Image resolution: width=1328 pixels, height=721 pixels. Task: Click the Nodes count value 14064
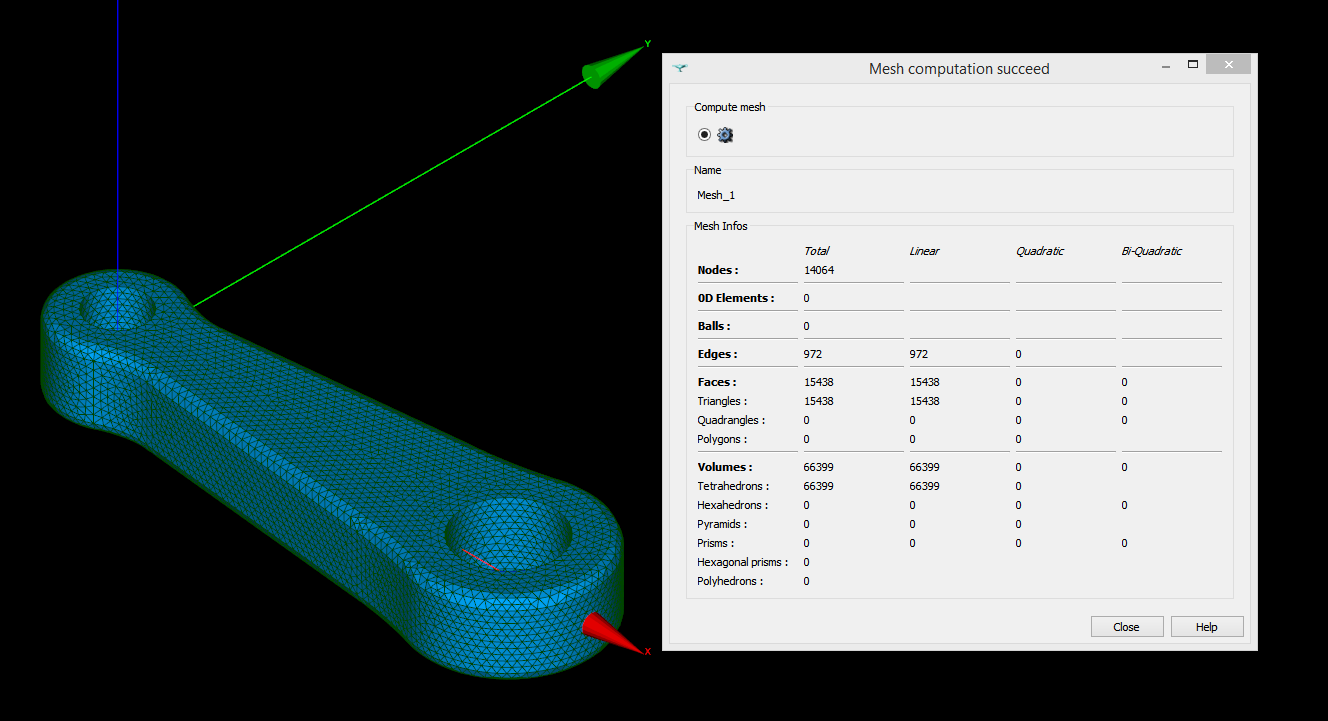[x=819, y=269]
